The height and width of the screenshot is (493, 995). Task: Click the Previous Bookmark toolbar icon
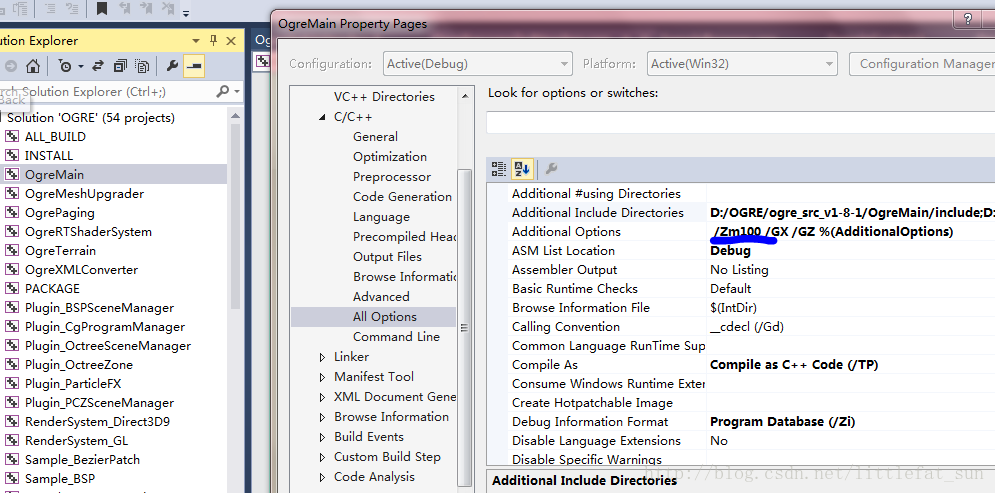124,8
